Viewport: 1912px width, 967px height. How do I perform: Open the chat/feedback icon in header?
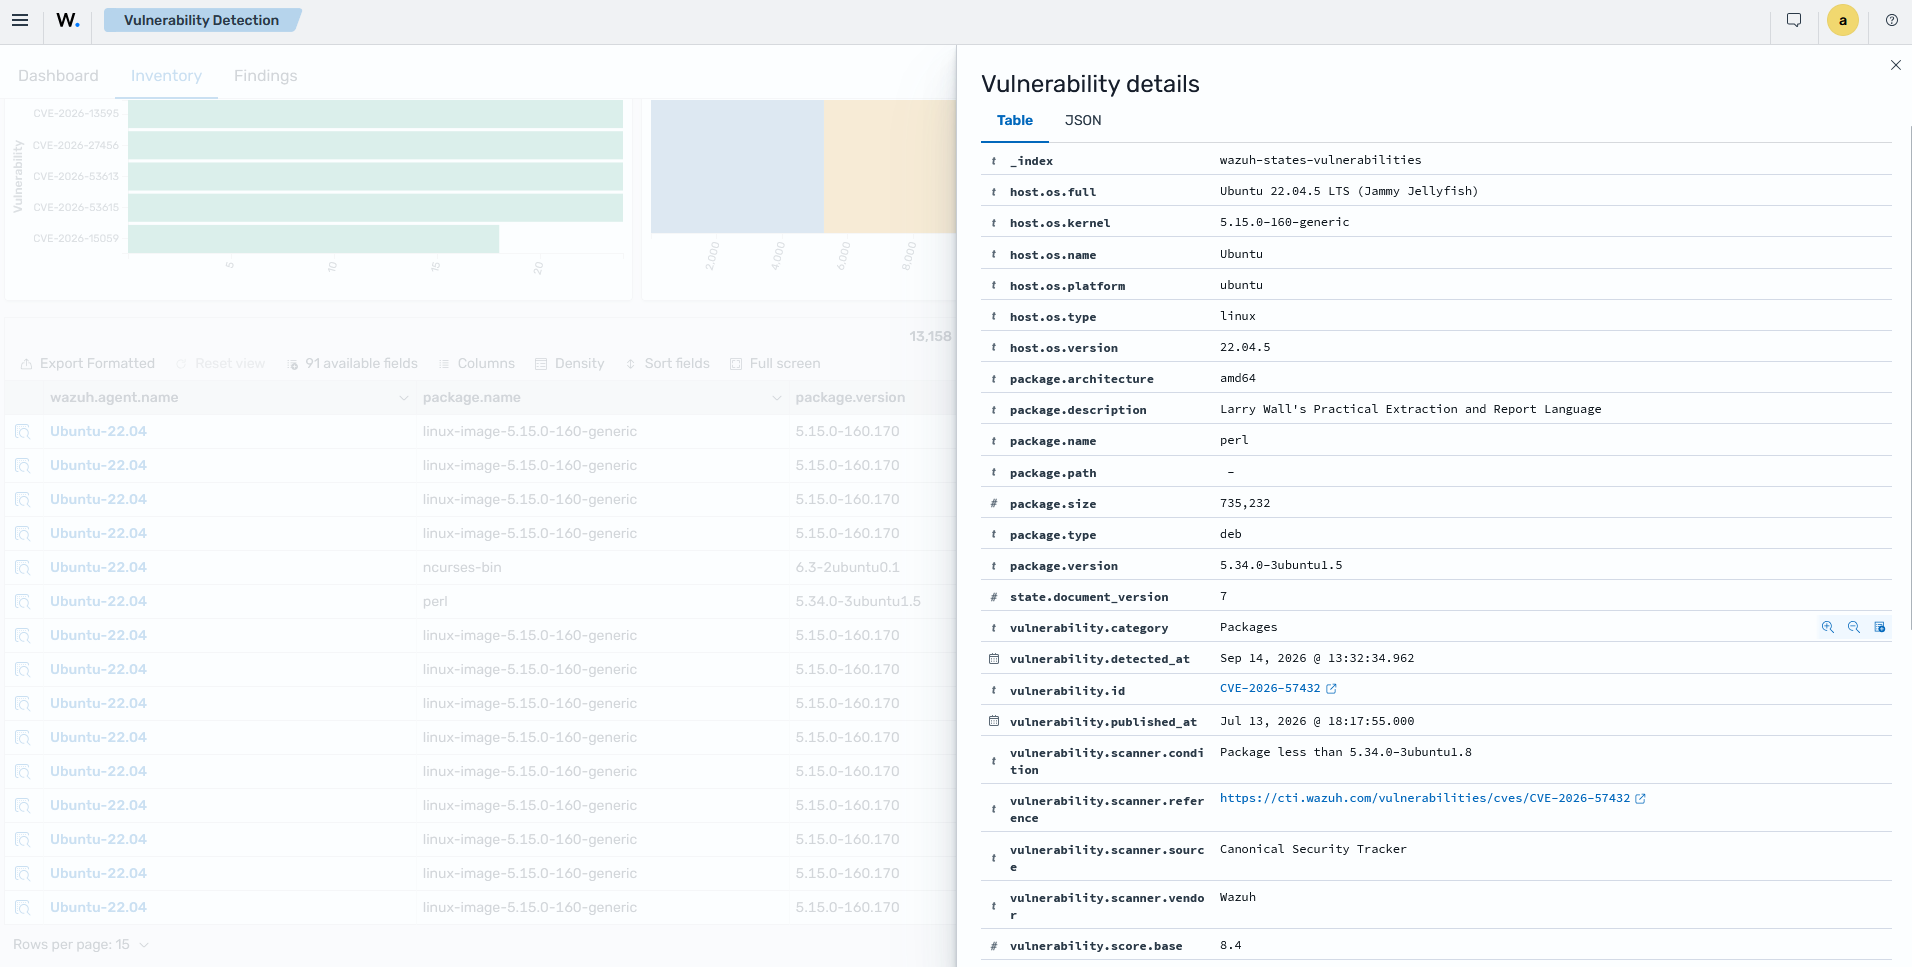[x=1794, y=20]
